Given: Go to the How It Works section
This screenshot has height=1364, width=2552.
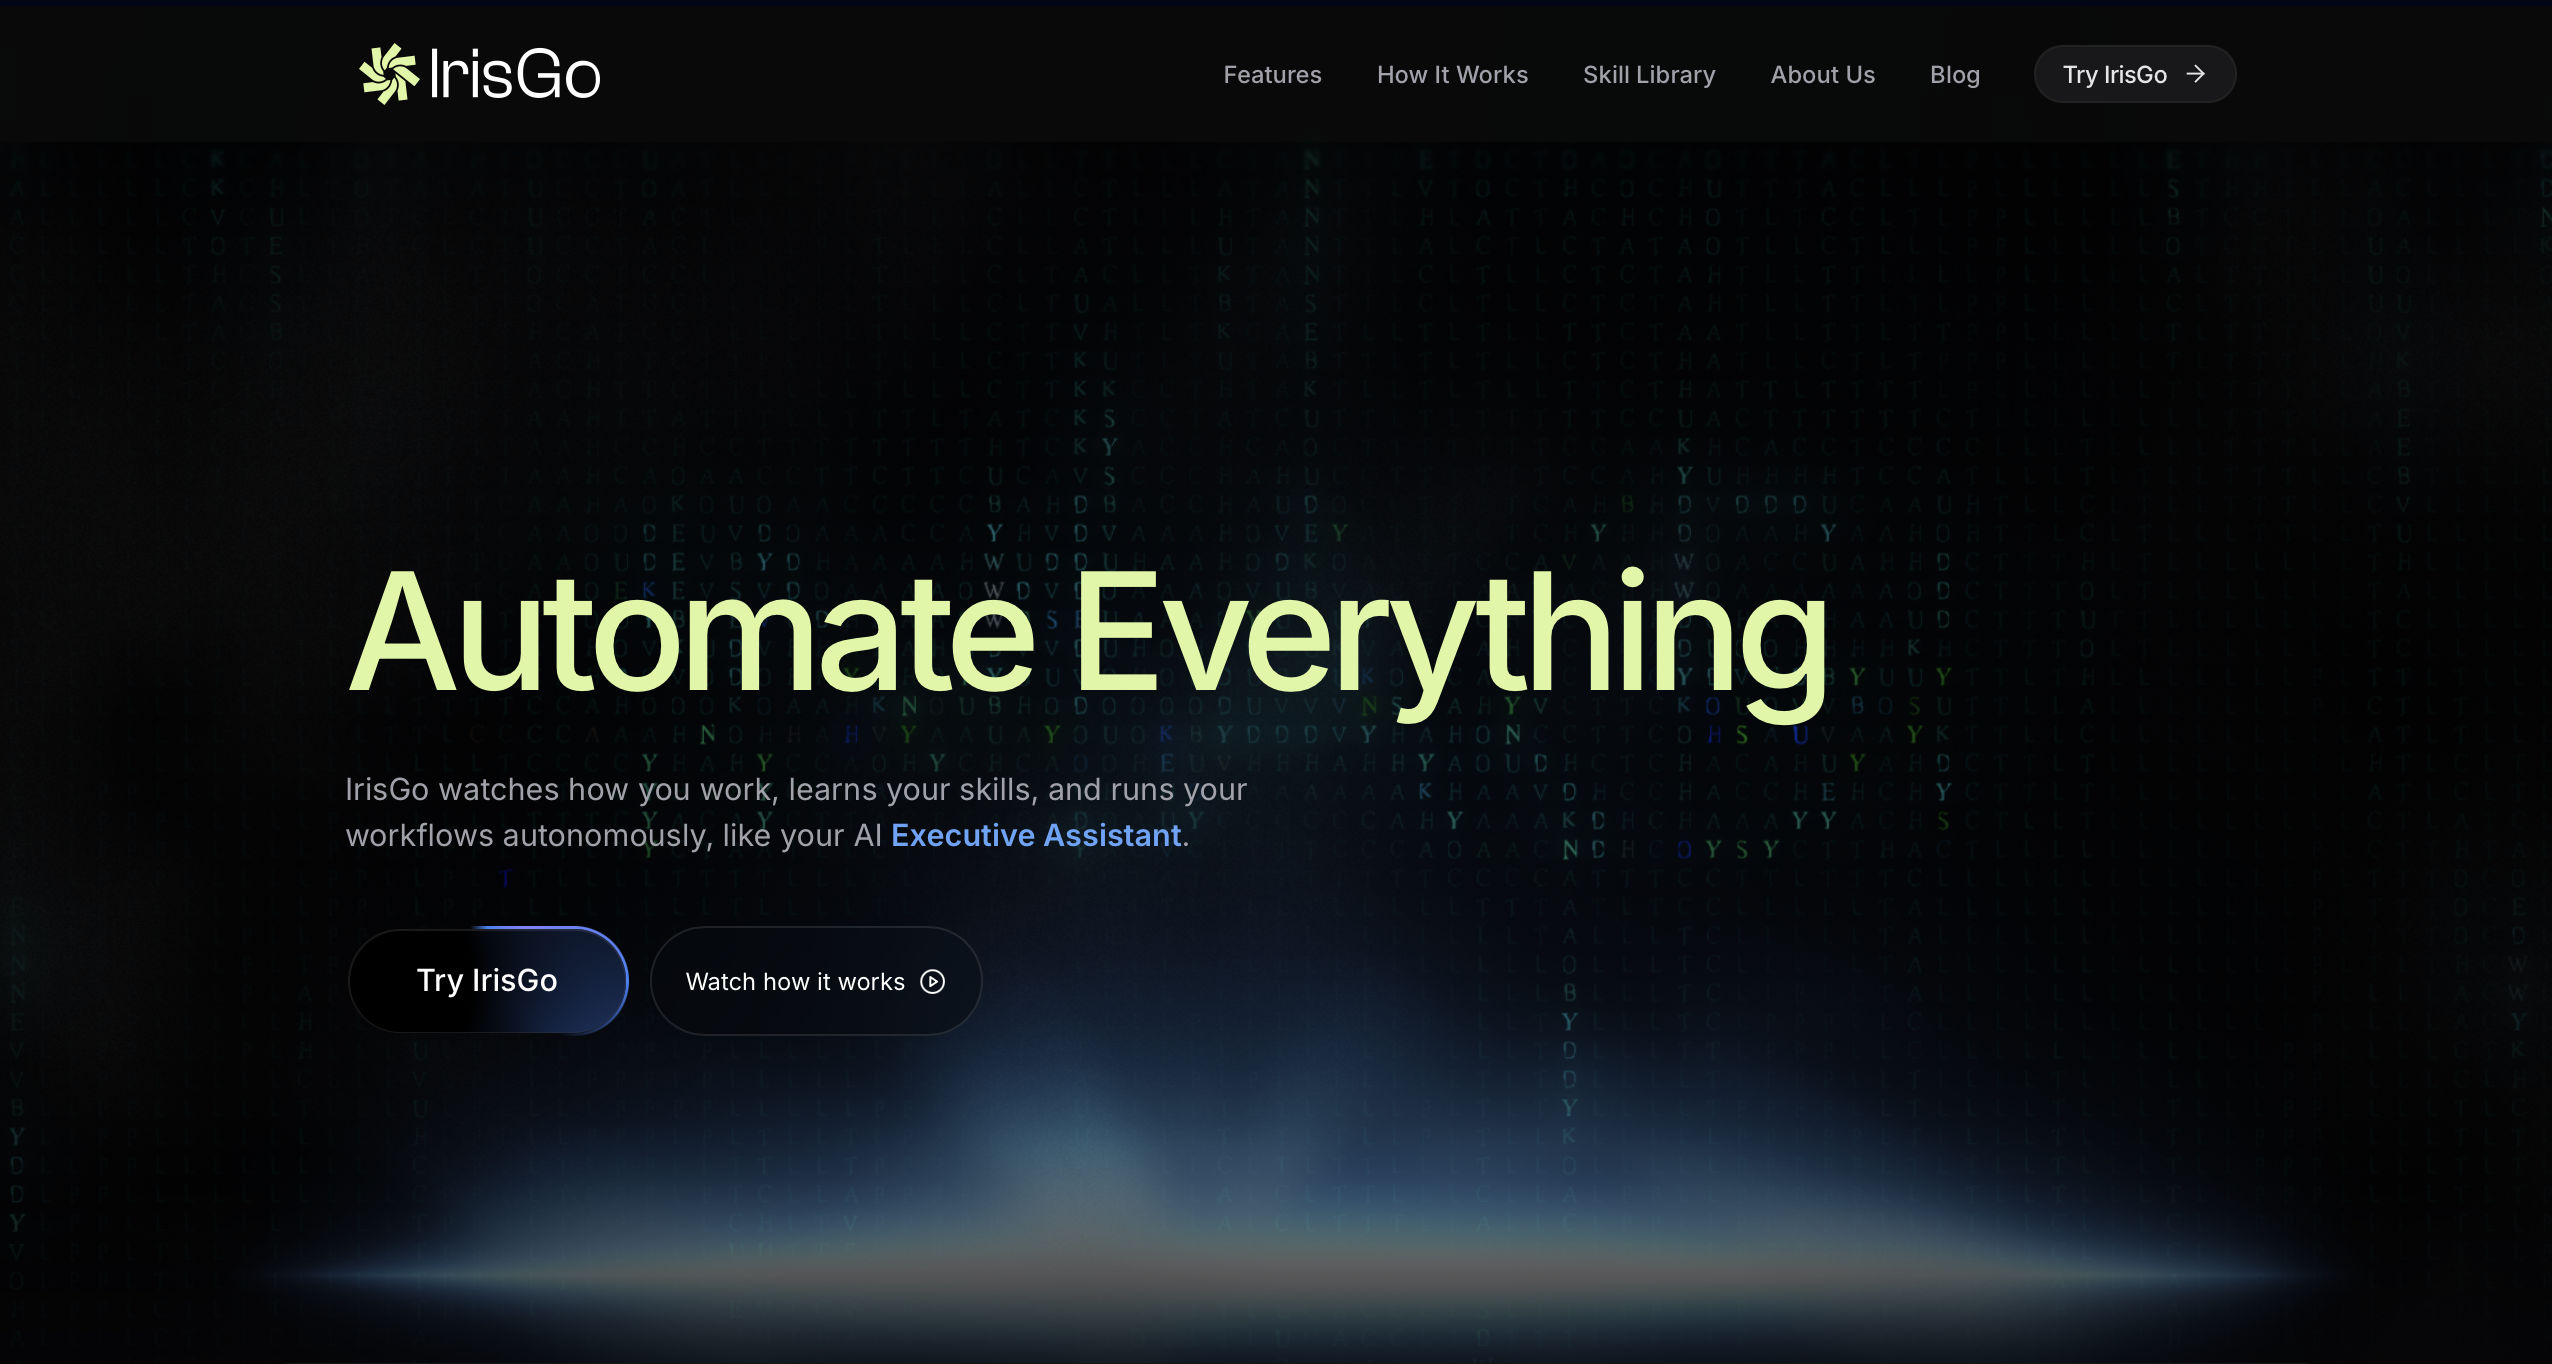Looking at the screenshot, I should click(x=1452, y=75).
